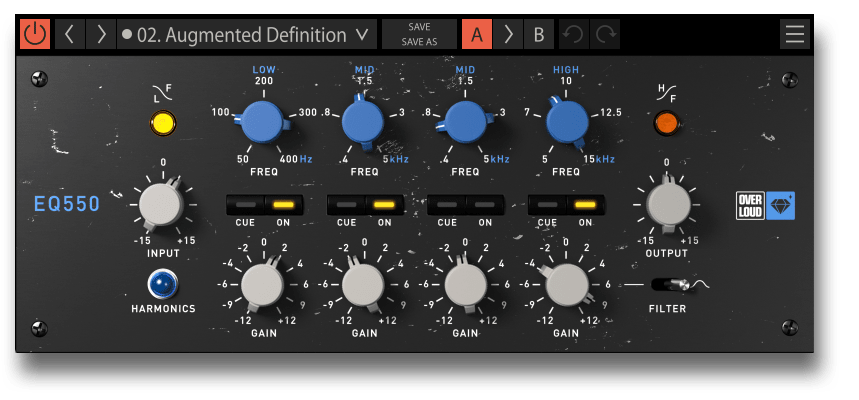The image size is (859, 400).
Task: Toggle ON switch of the LOW band
Action: [283, 205]
